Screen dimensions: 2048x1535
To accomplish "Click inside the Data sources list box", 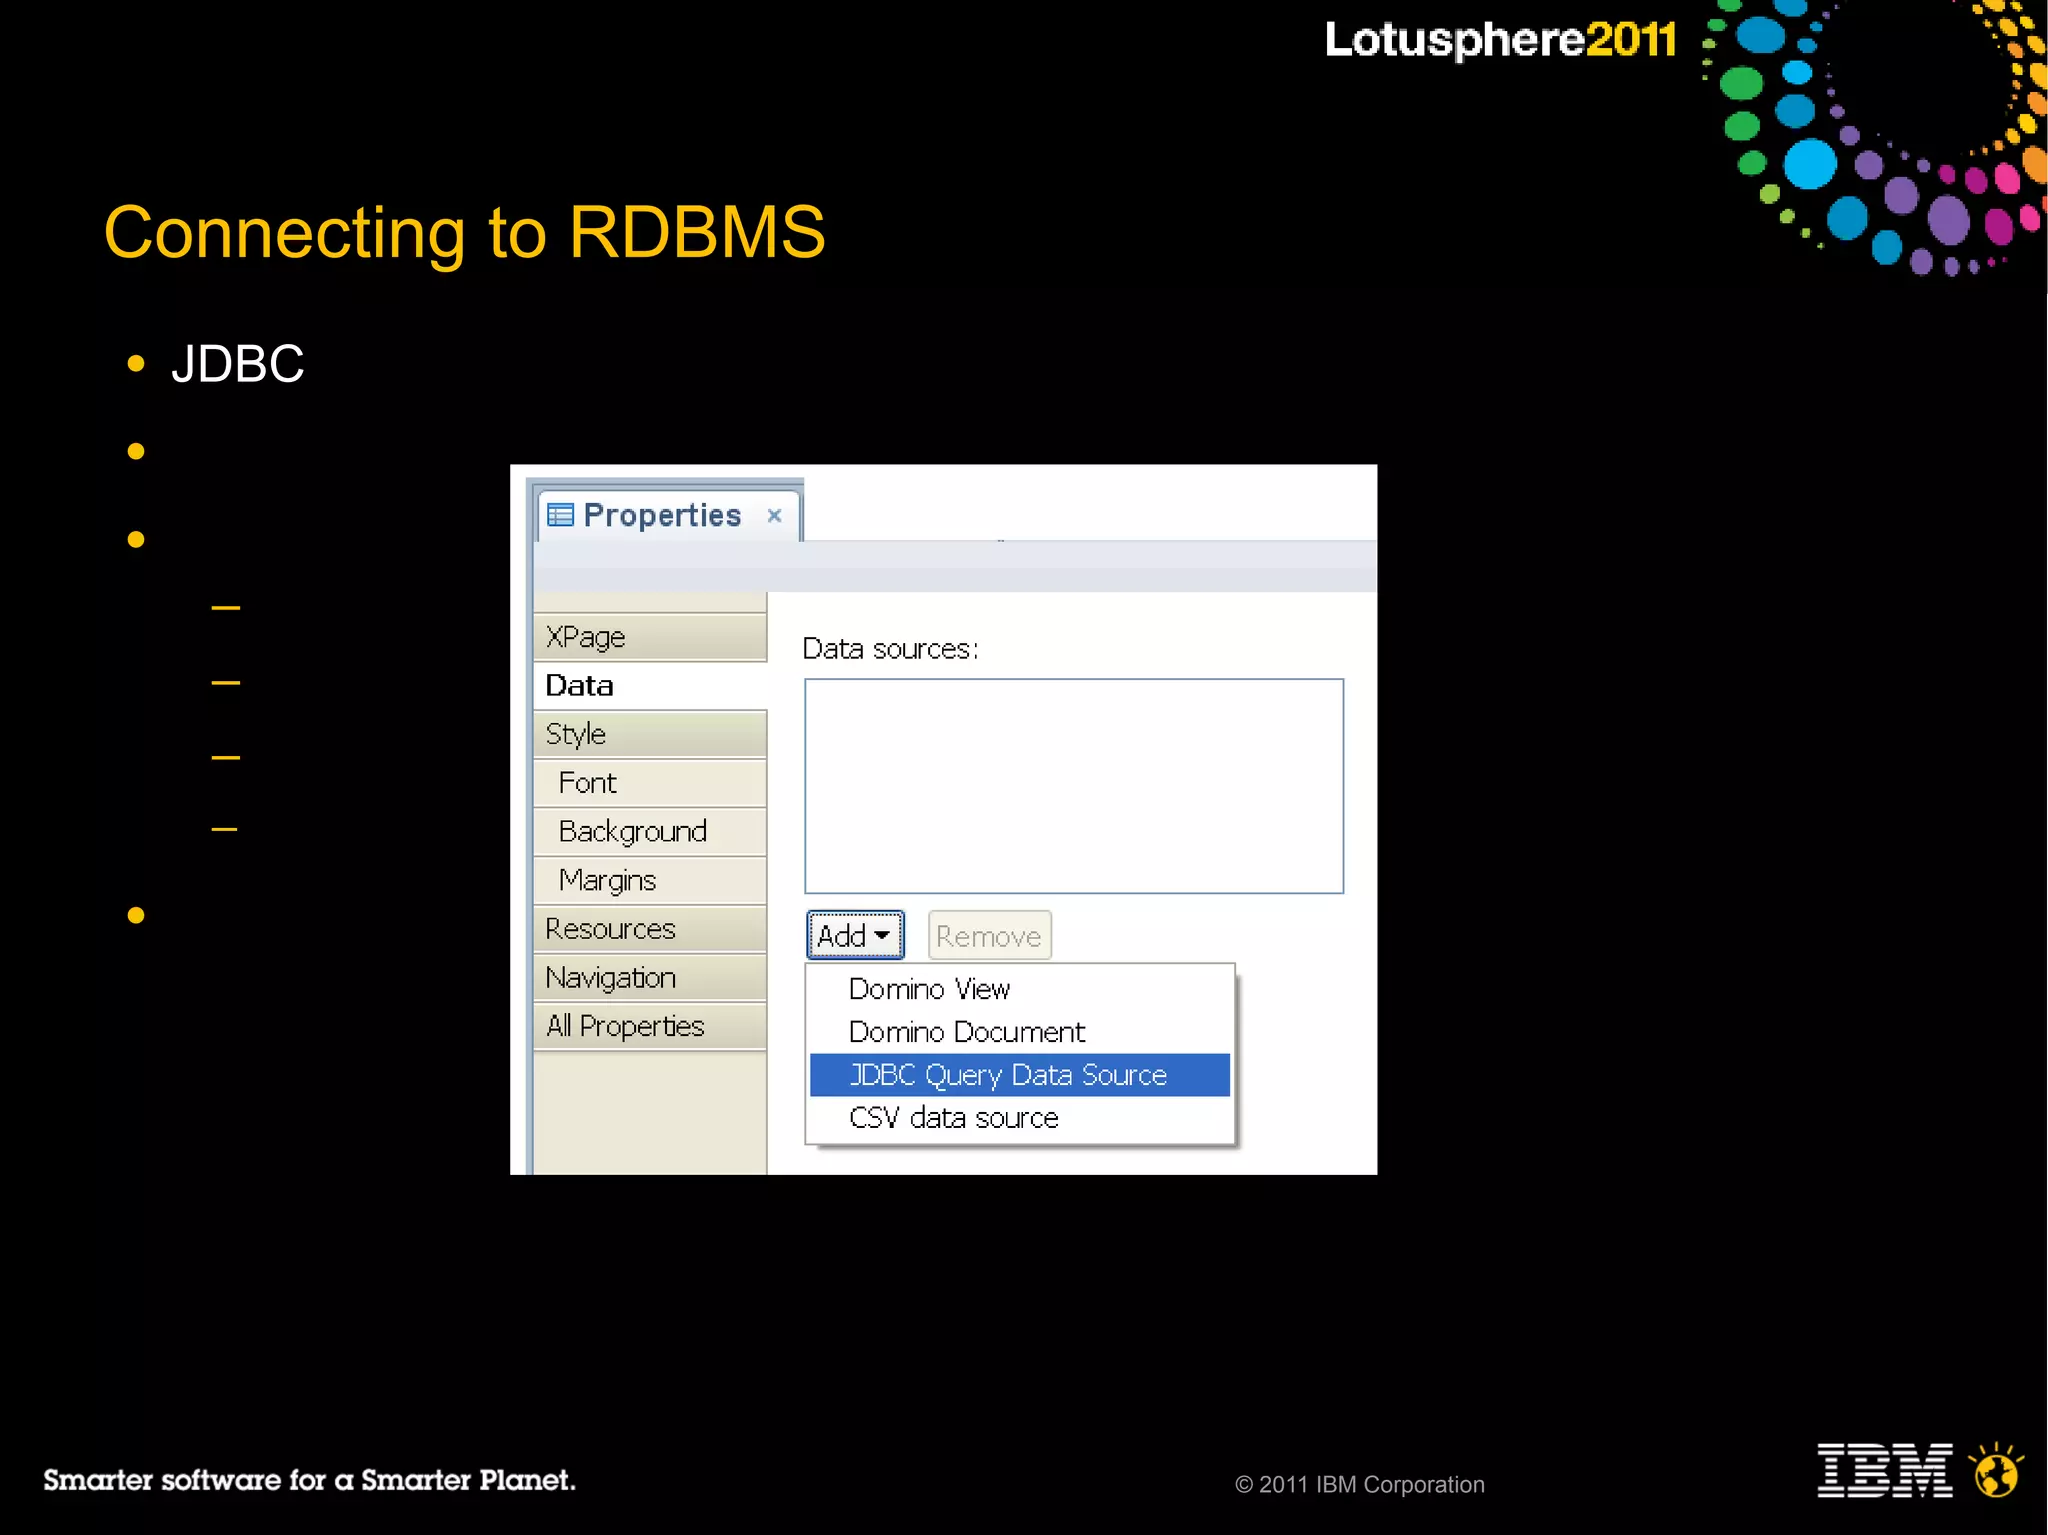I will pos(1074,786).
